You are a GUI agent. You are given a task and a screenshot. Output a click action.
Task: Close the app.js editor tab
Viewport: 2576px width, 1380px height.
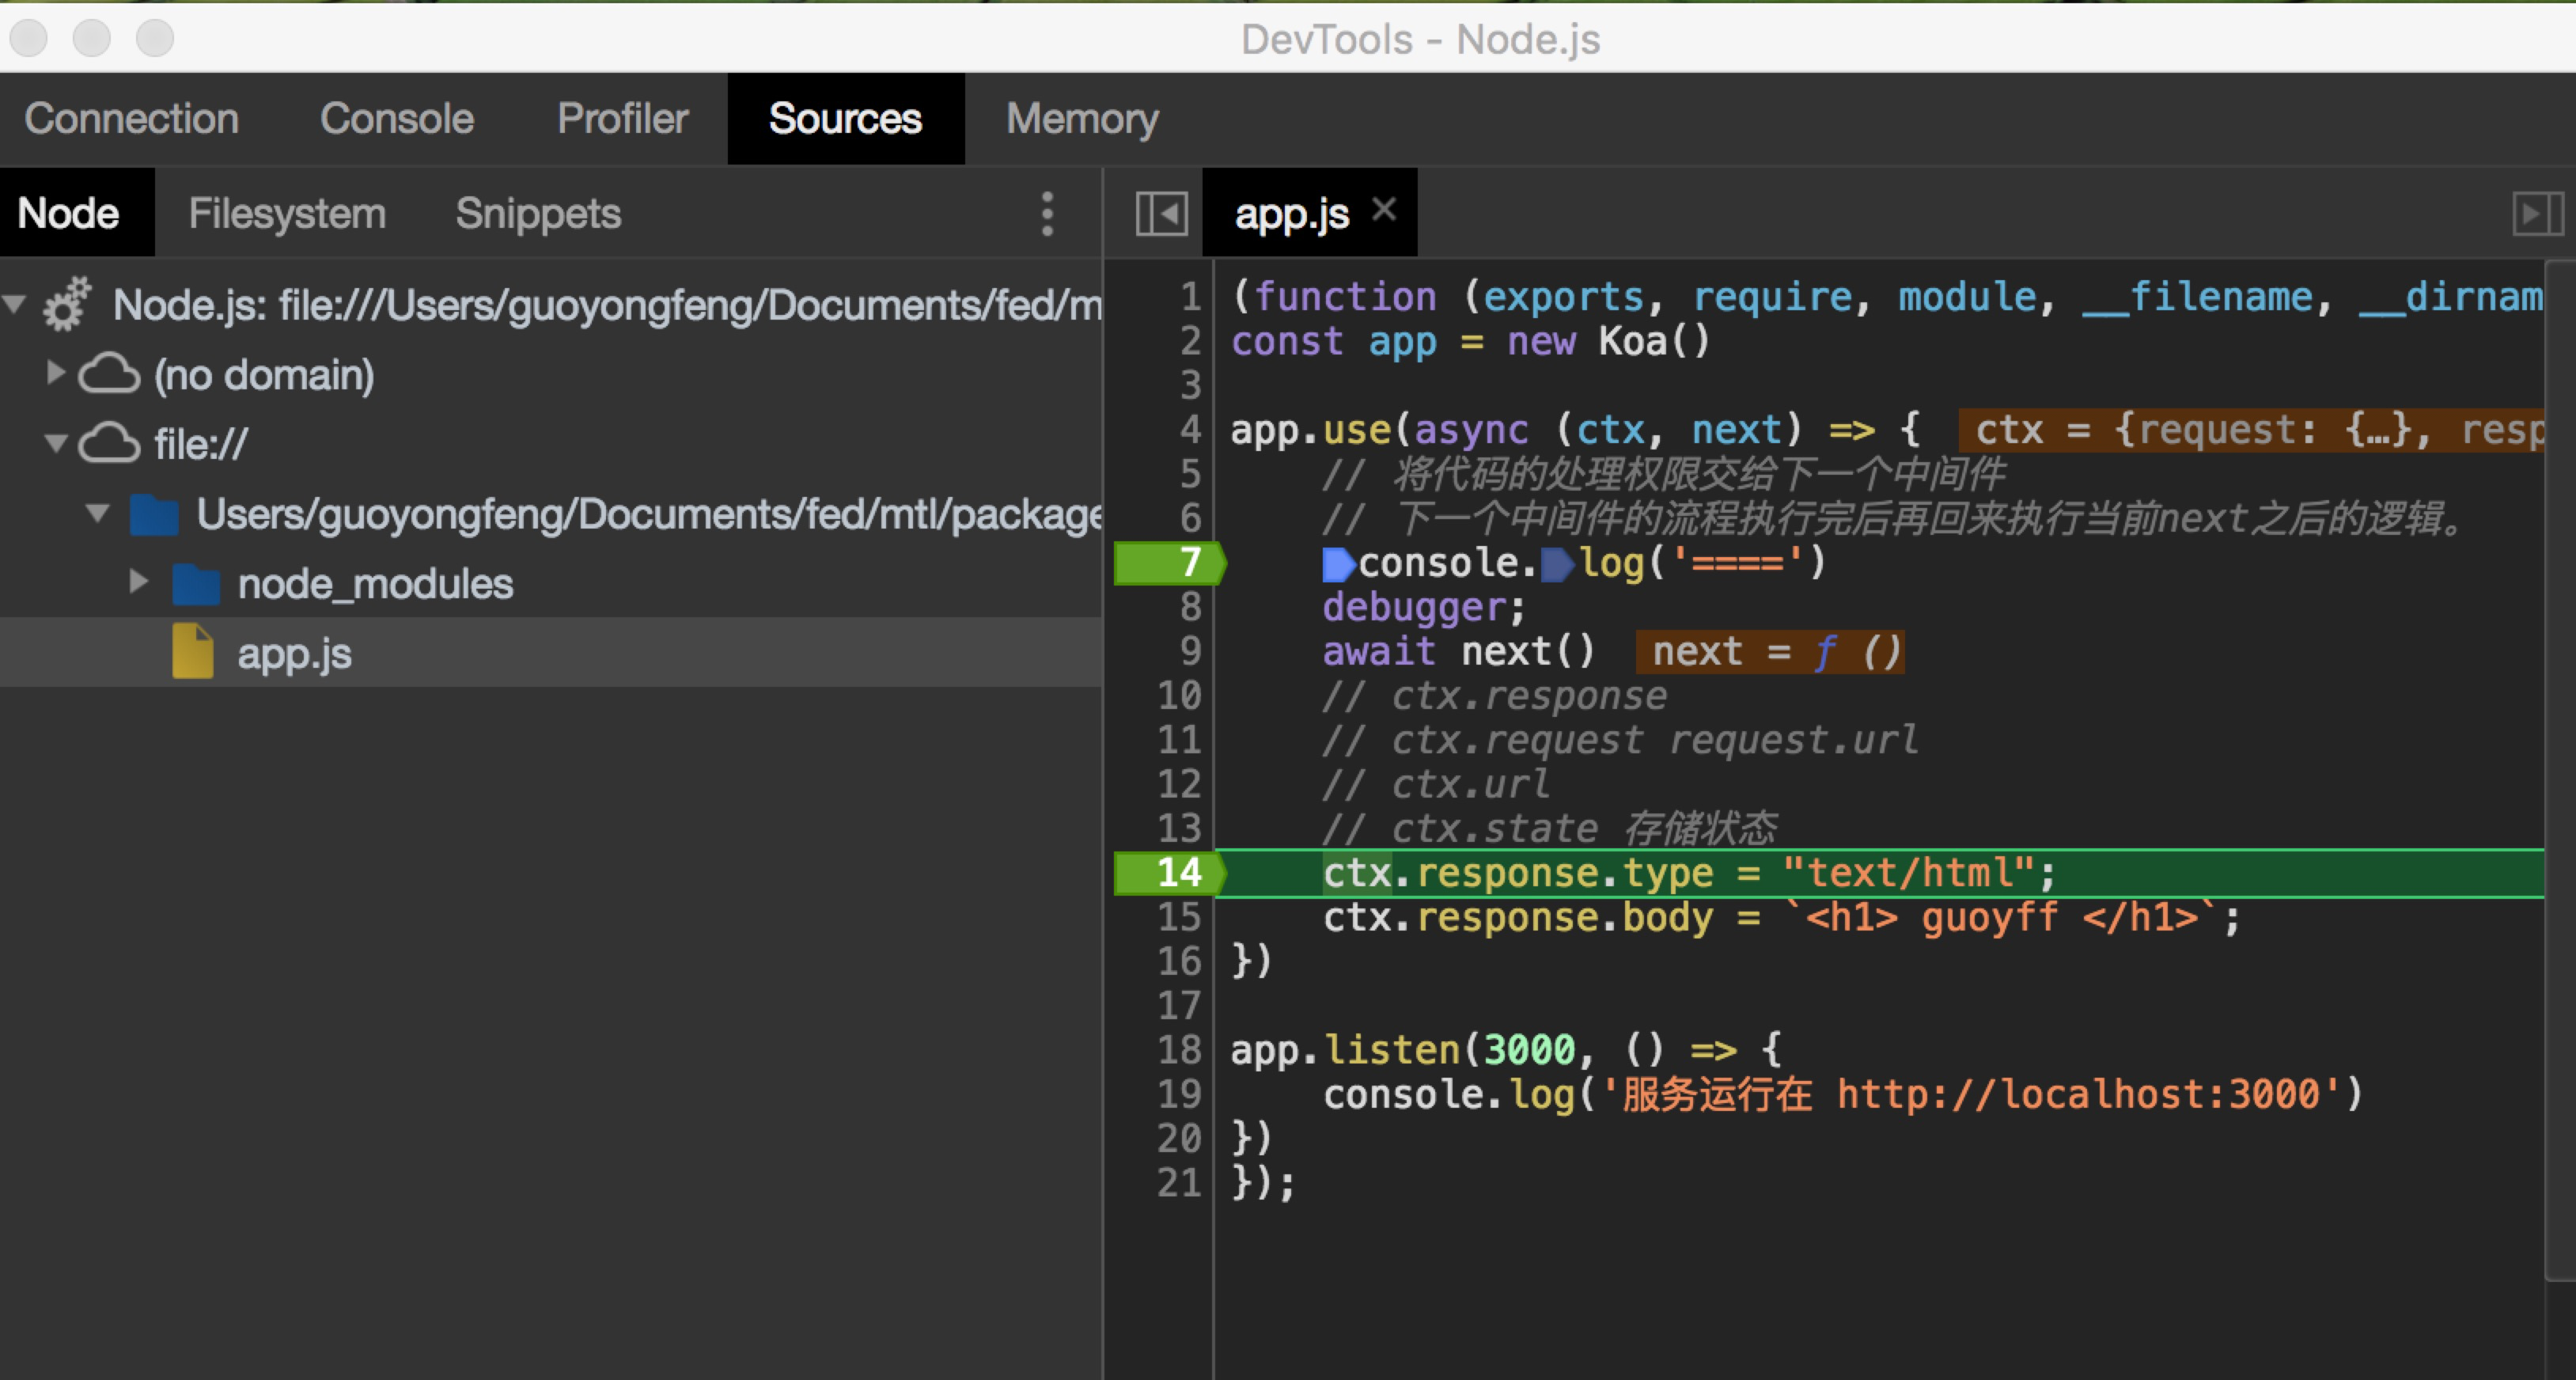click(x=1384, y=210)
